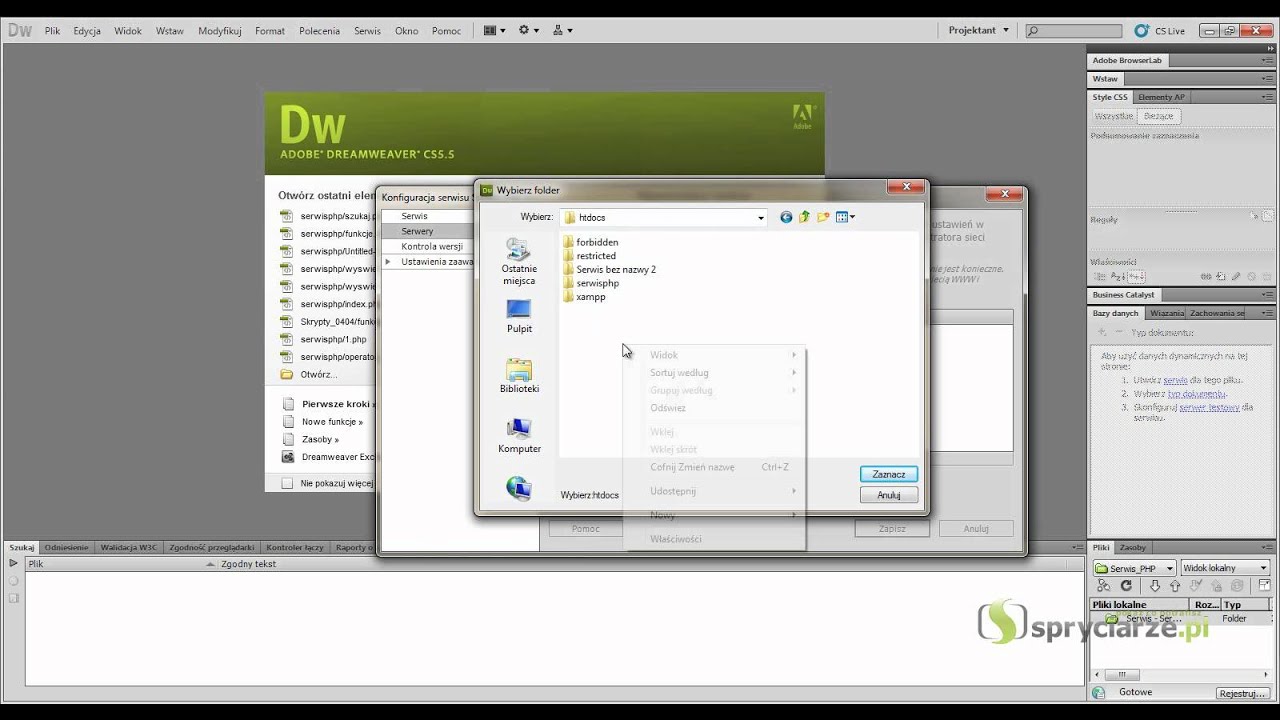Open the Projektant workspace dropdown
The height and width of the screenshot is (720, 1280).
pos(979,31)
